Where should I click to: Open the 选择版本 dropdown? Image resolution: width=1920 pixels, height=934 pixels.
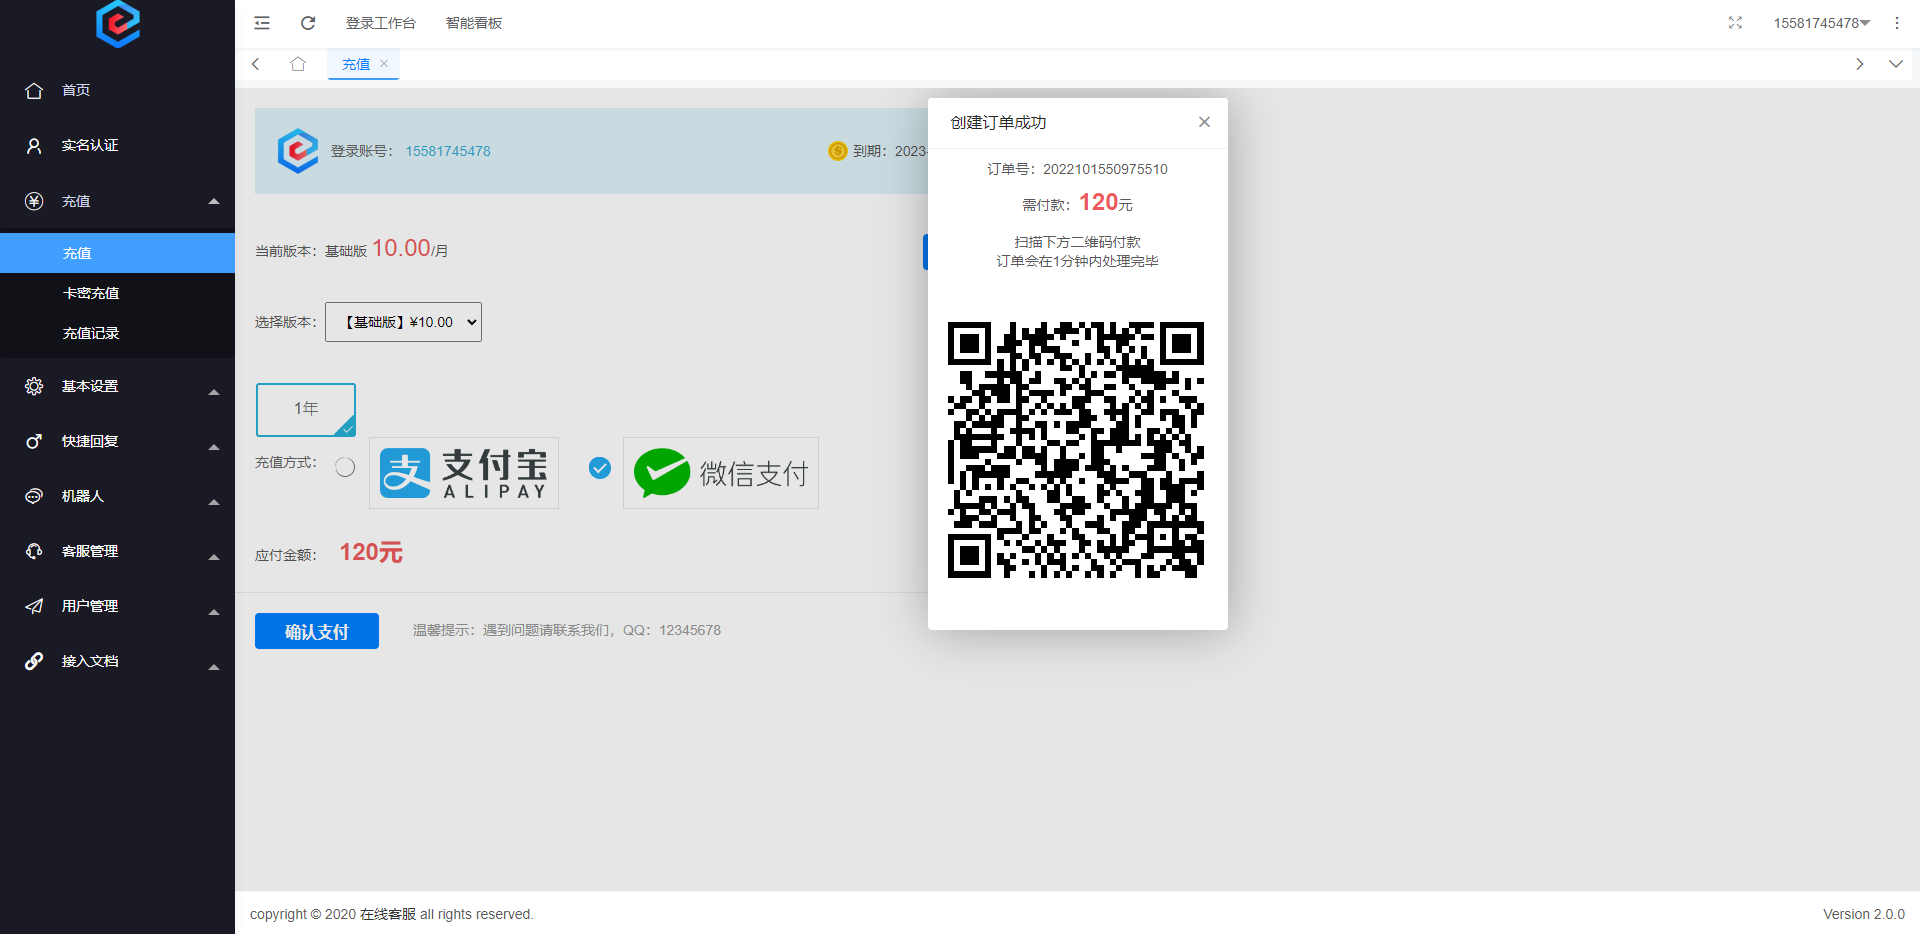(403, 322)
